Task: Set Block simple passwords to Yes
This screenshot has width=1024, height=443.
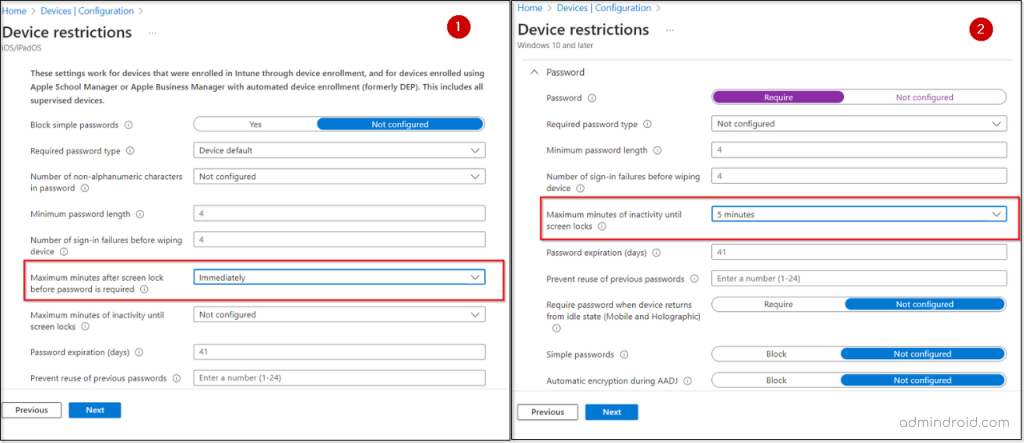Action: 255,124
